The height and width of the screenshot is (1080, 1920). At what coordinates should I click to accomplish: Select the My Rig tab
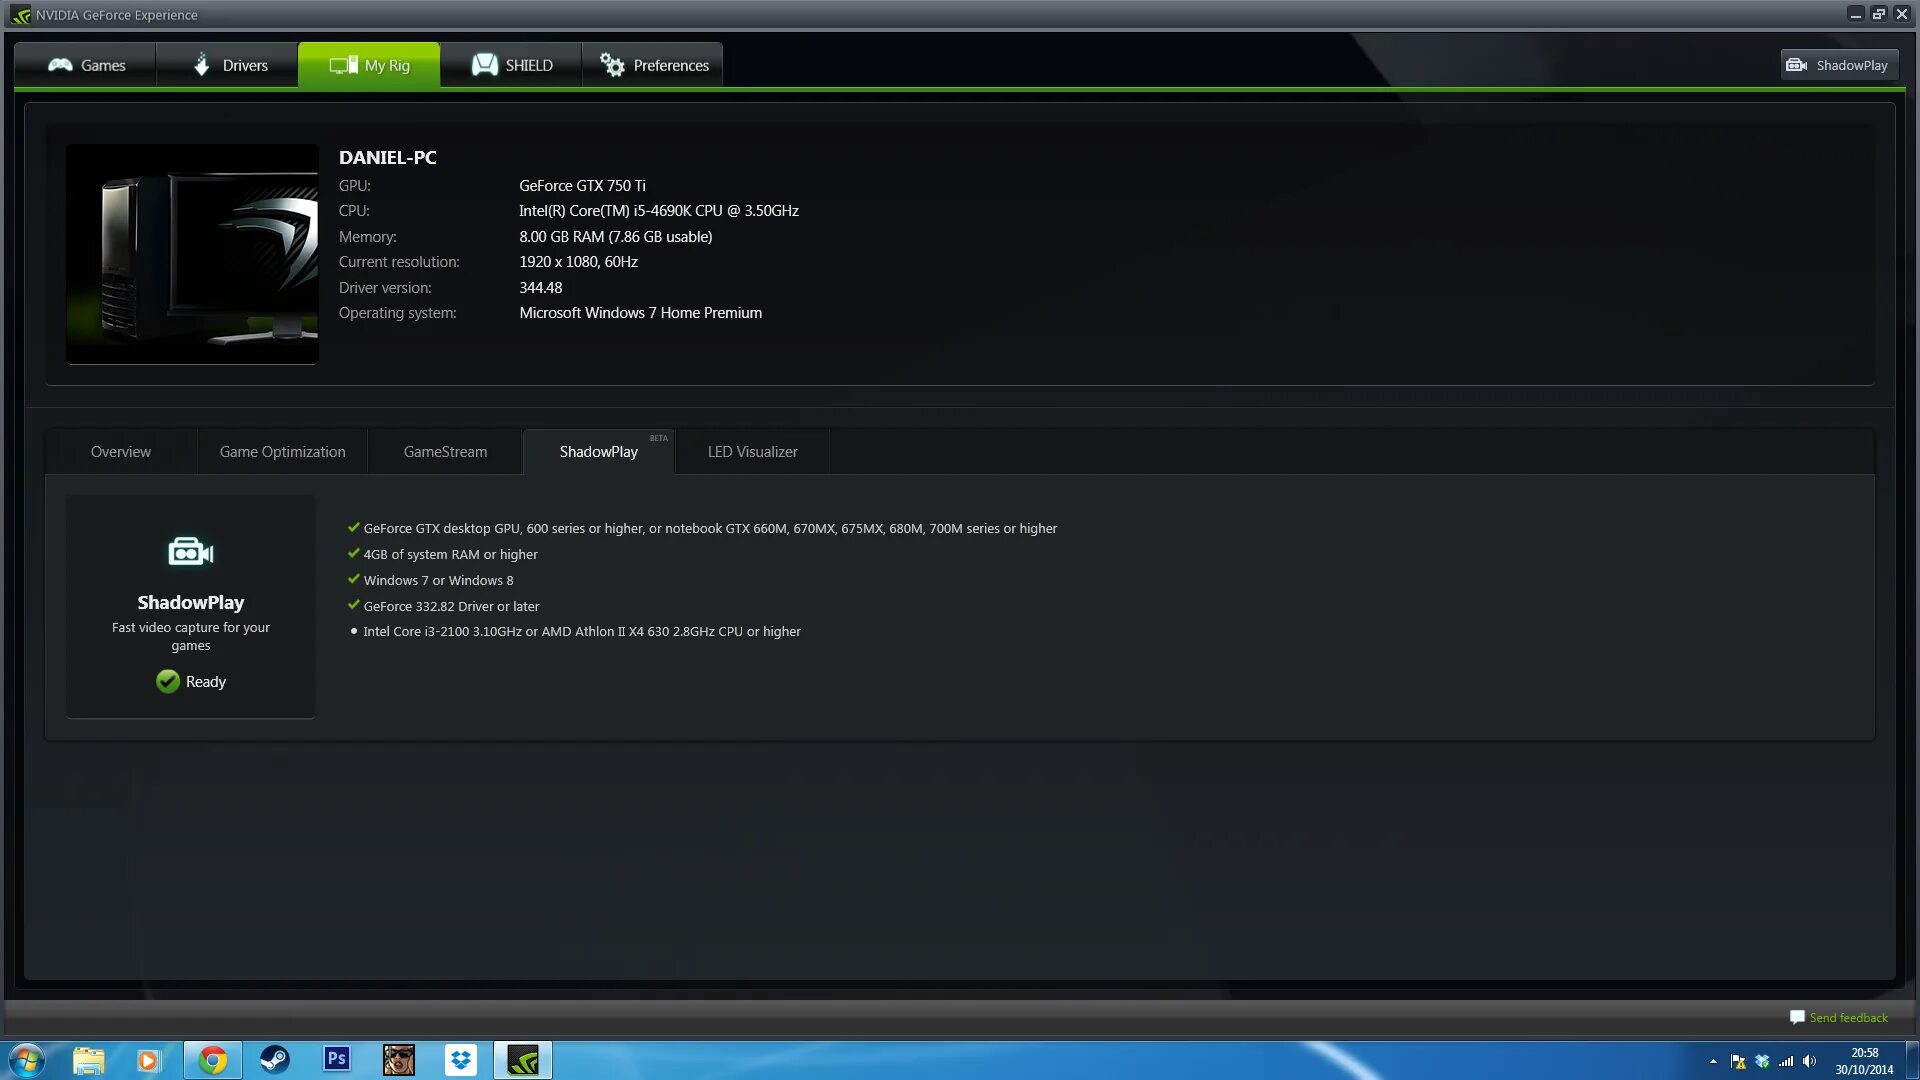coord(369,65)
